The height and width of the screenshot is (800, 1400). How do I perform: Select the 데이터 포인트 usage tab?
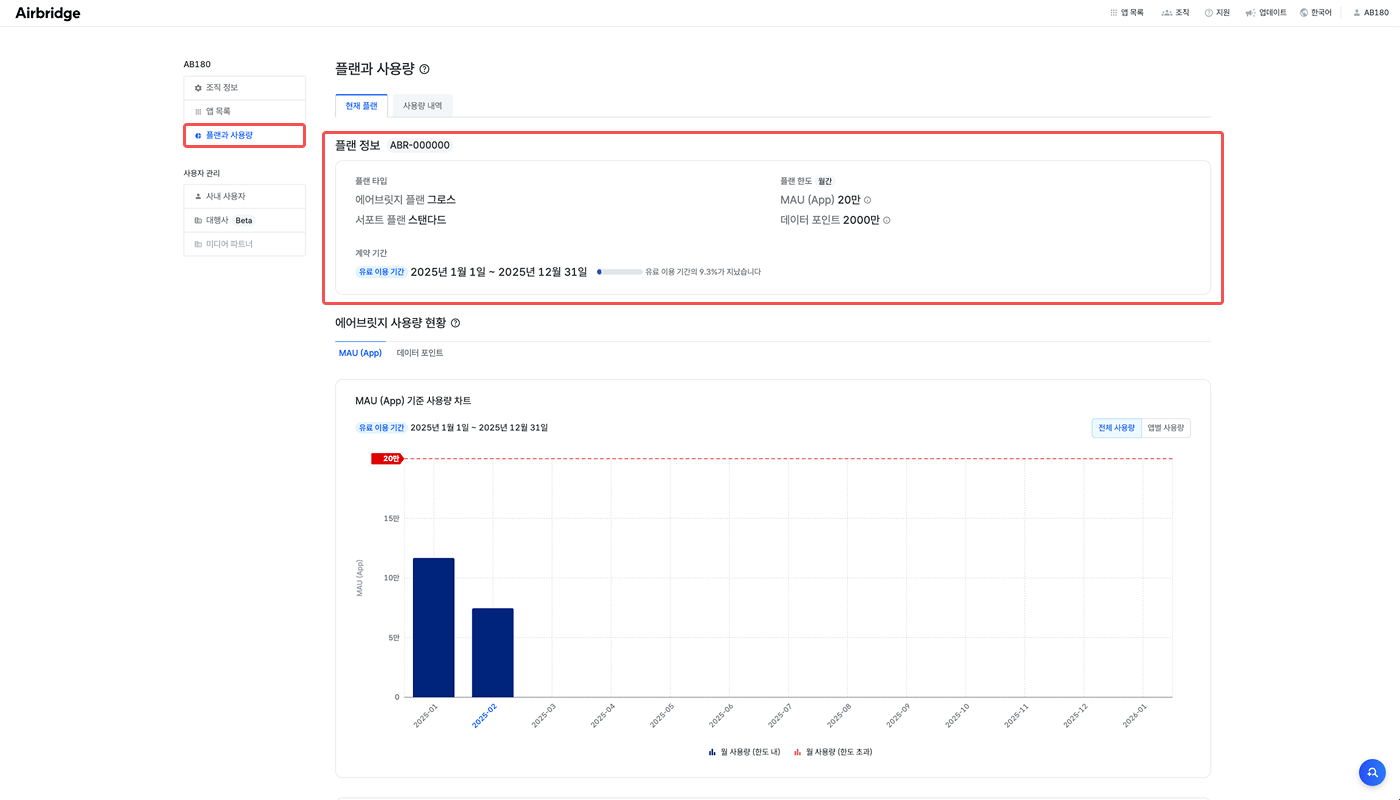pyautogui.click(x=420, y=353)
